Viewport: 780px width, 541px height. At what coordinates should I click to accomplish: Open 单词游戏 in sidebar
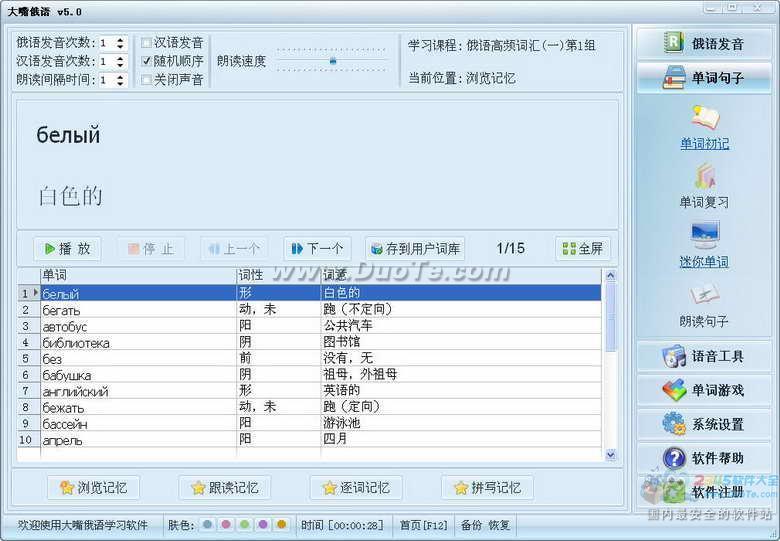tap(704, 390)
